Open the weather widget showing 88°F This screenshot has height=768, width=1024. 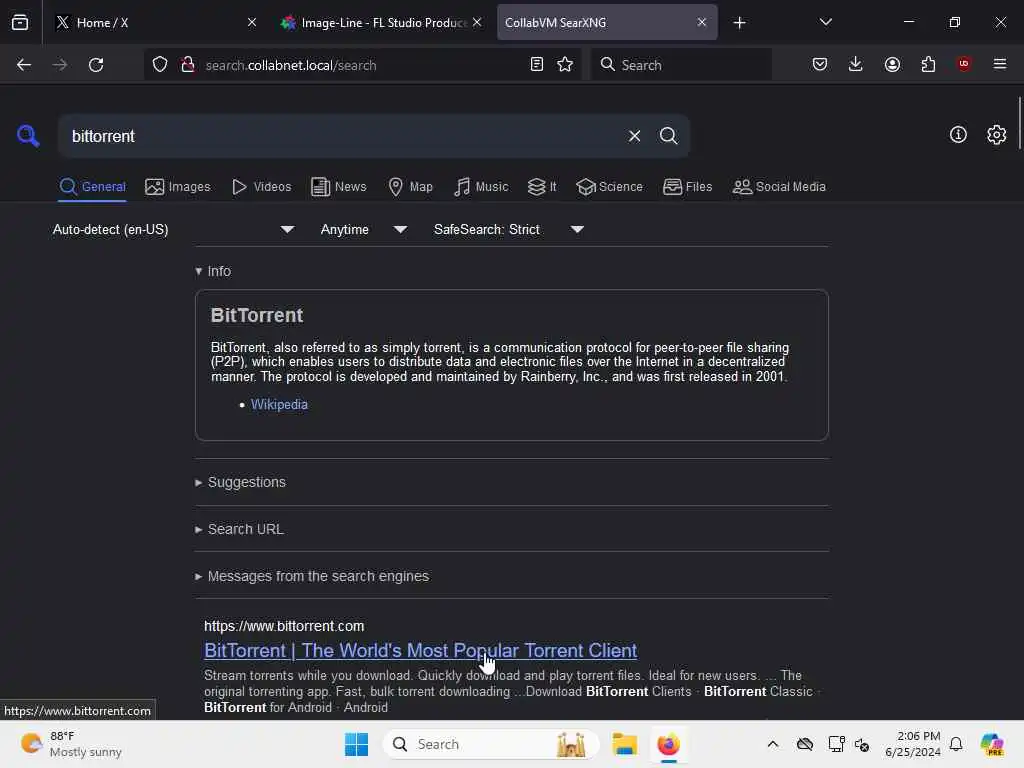coord(71,744)
